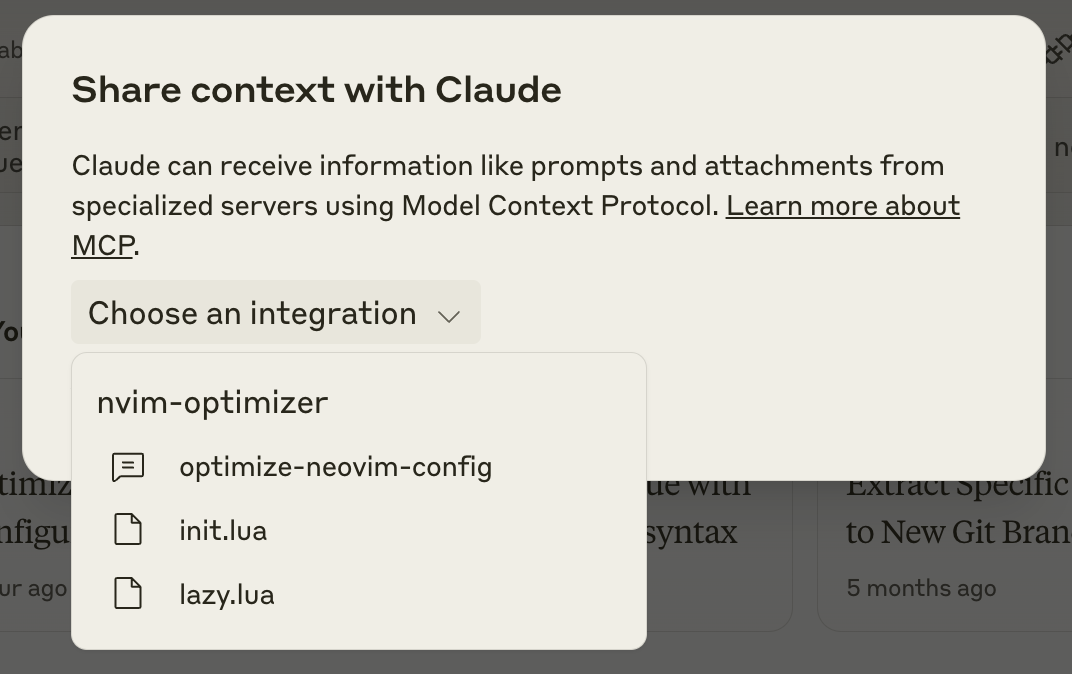Pick the lazy.lua resource entry
The image size is (1072, 674).
click(359, 593)
